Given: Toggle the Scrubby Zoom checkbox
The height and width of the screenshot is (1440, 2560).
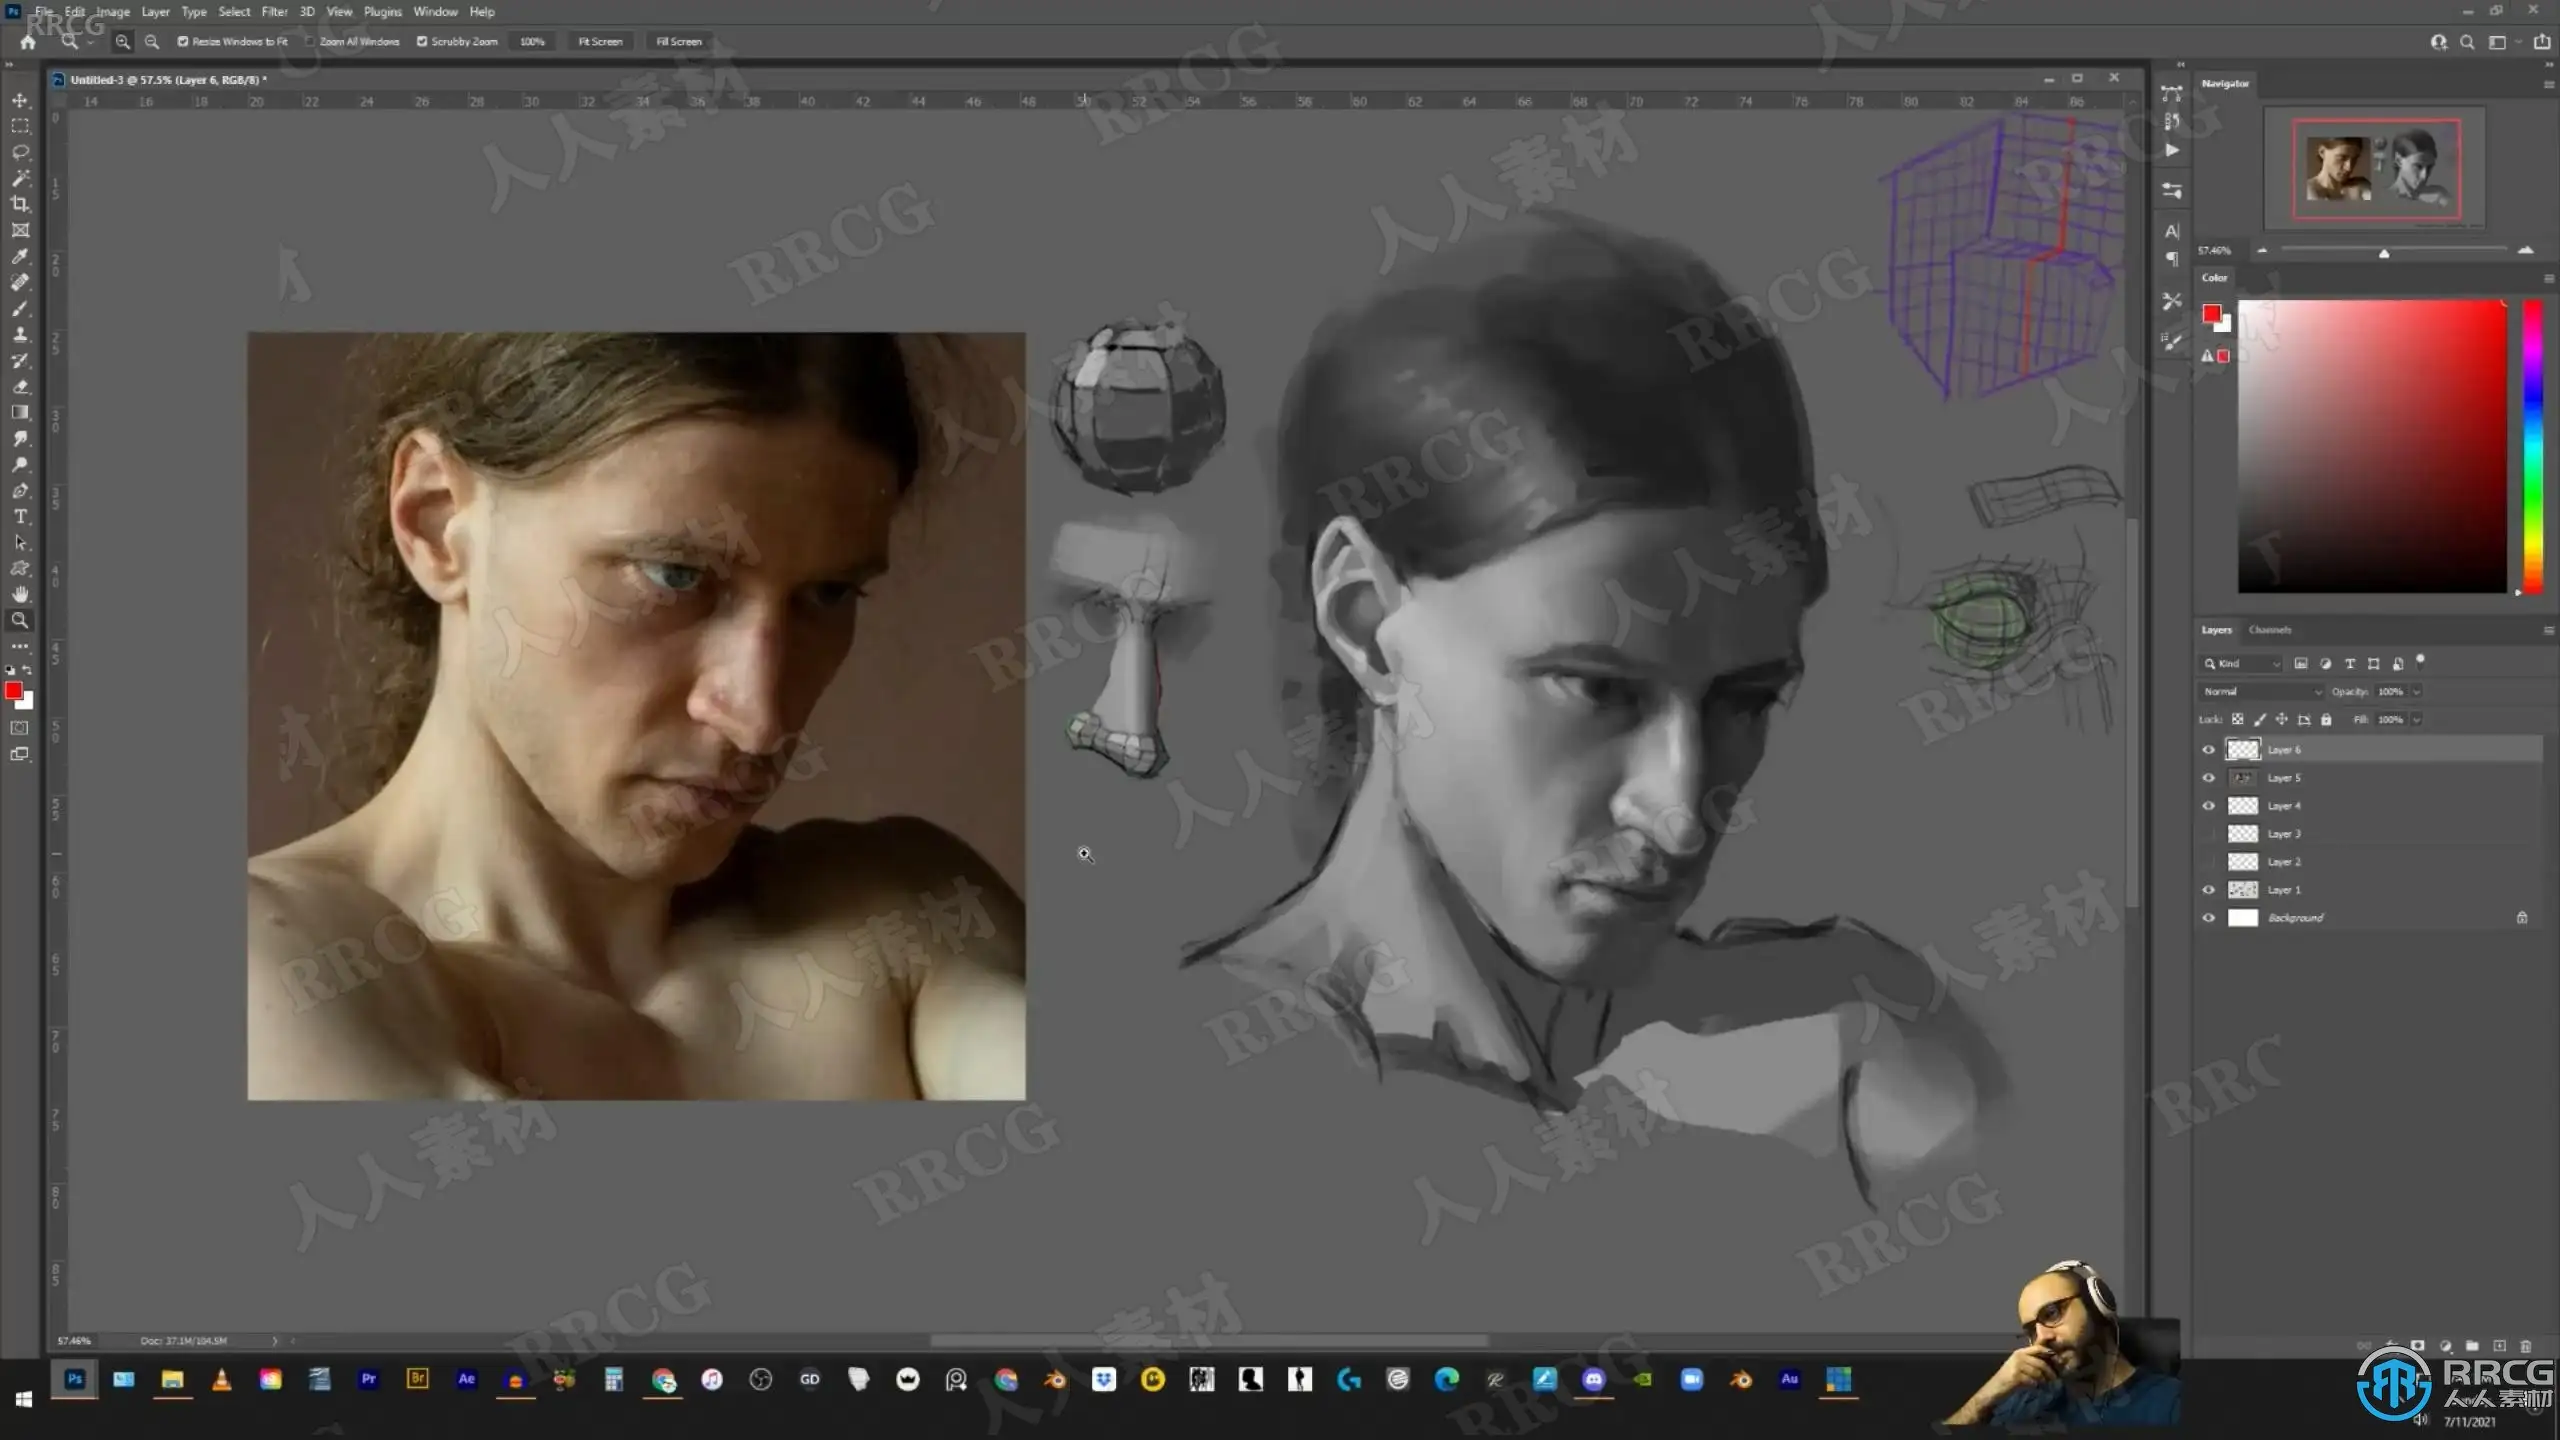Looking at the screenshot, I should 422,42.
